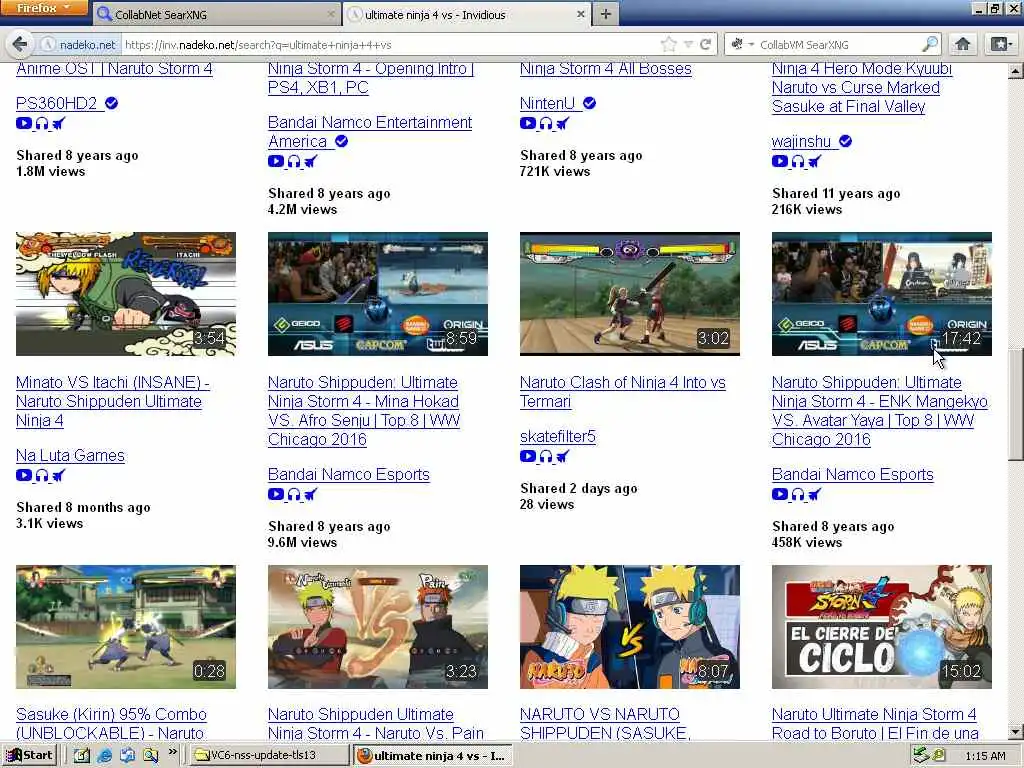Go to the Firefox home page

(x=963, y=44)
